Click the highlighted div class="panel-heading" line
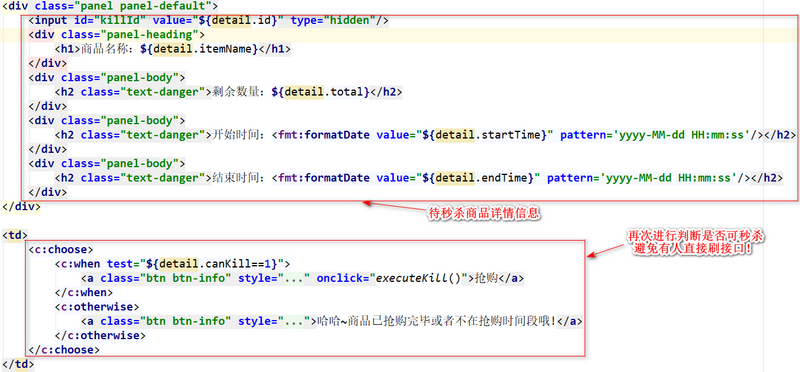The width and height of the screenshot is (800, 372). (x=116, y=35)
